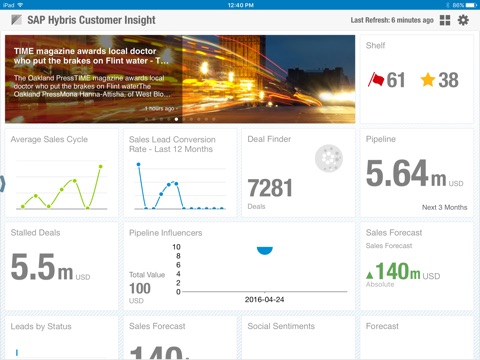Tap the Shelf tile title
This screenshot has width=480, height=360.
[375, 45]
